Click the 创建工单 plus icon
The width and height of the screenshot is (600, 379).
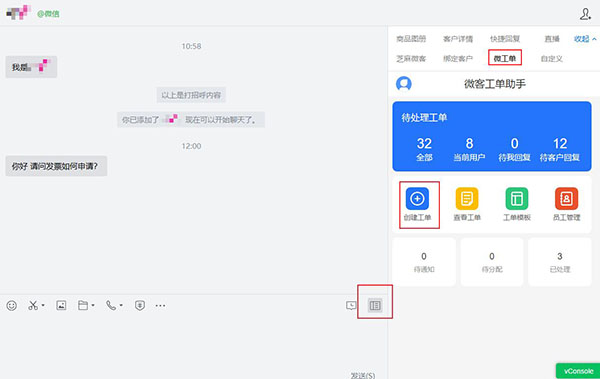417,199
